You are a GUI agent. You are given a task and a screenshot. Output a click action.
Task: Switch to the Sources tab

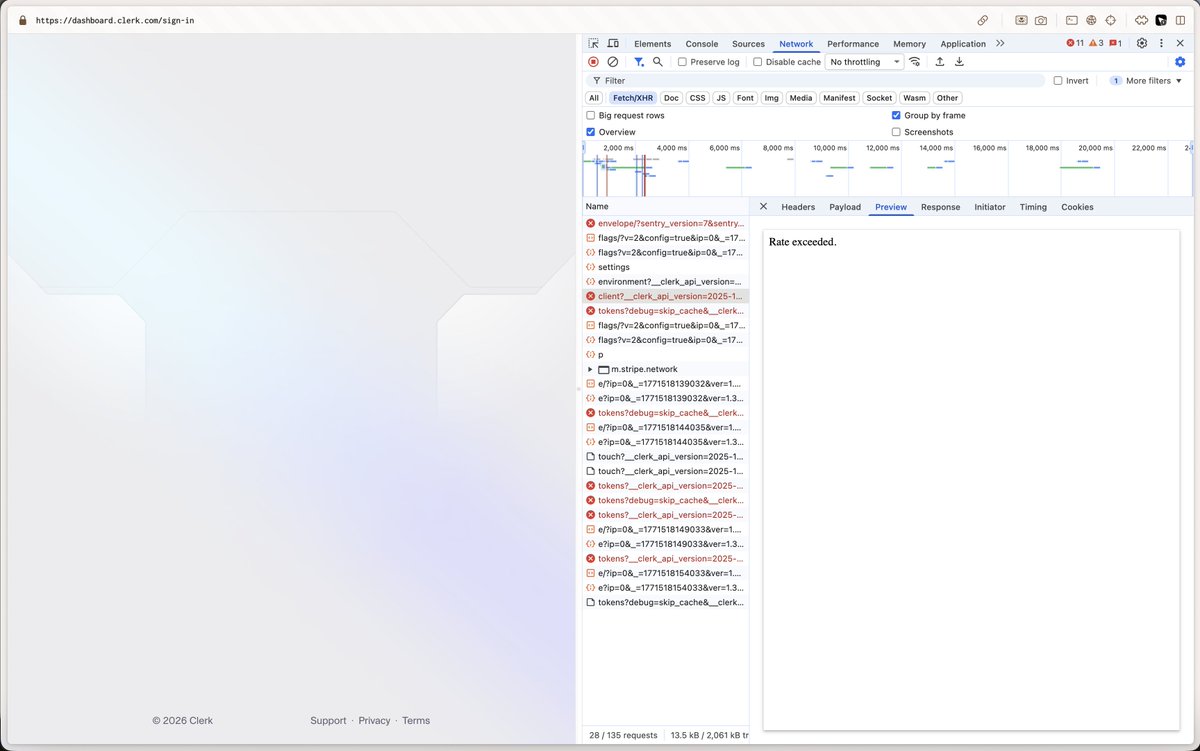(748, 44)
